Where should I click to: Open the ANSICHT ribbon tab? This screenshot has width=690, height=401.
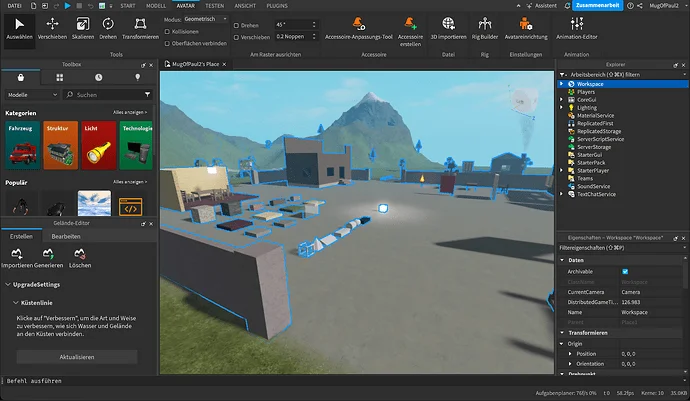(x=245, y=6)
